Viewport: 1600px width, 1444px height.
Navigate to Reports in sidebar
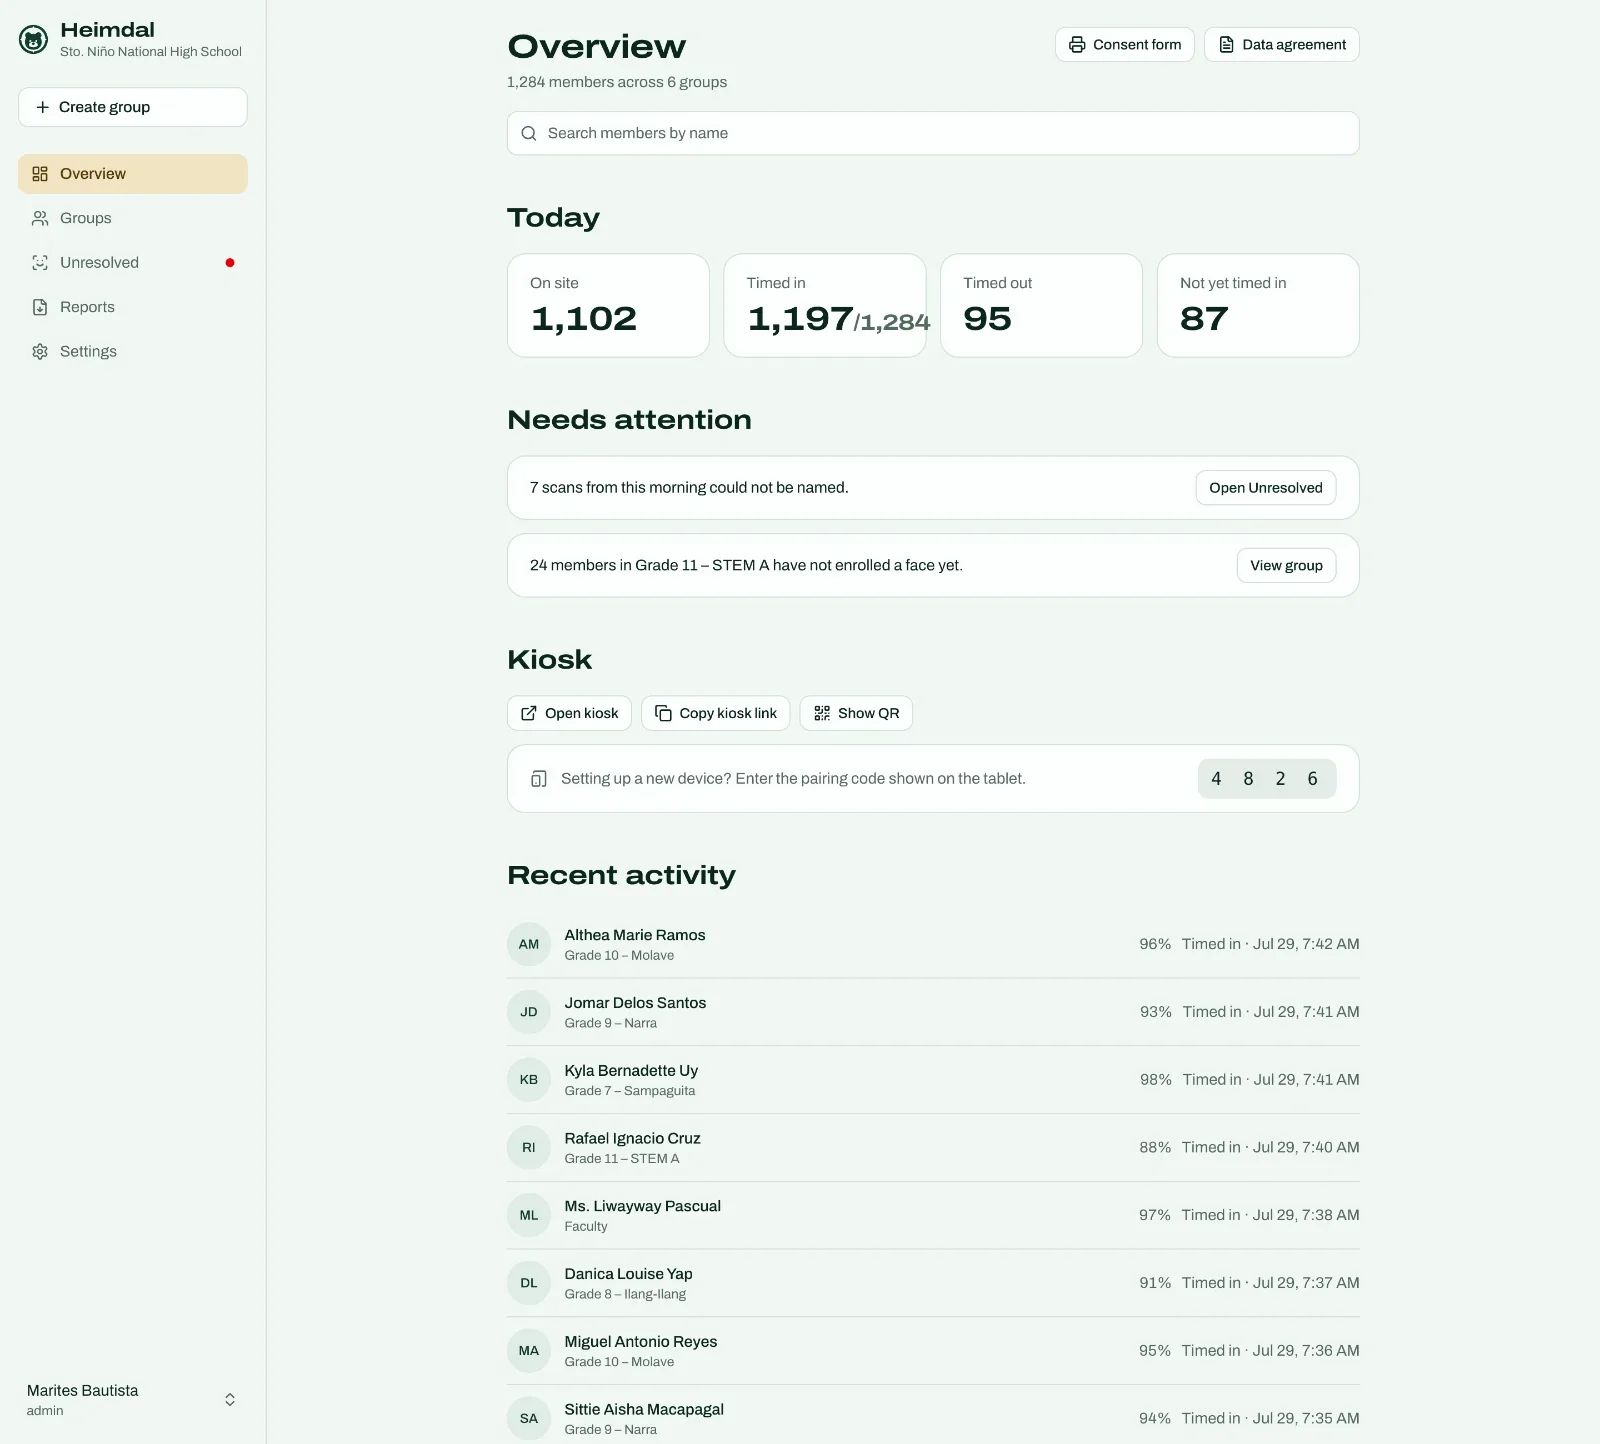point(133,307)
